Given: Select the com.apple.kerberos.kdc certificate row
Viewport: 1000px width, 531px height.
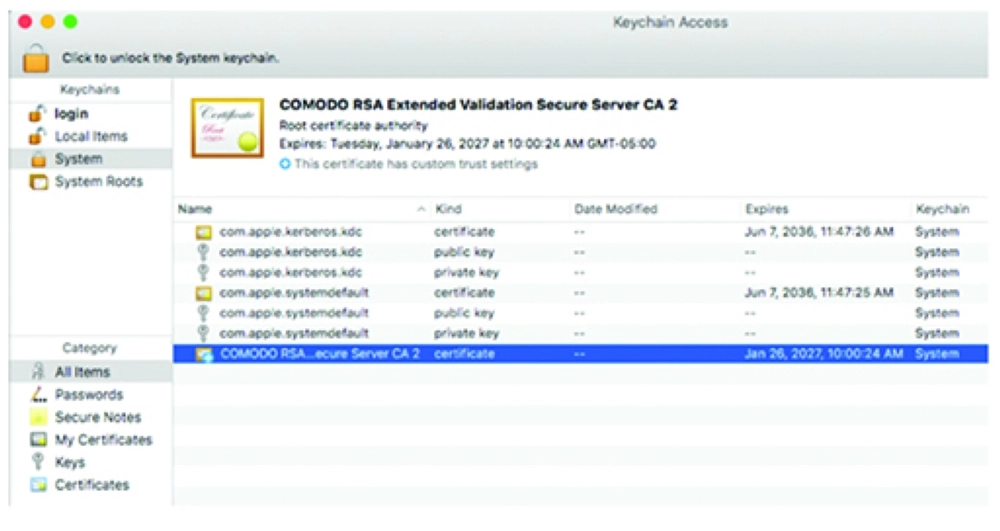Looking at the screenshot, I should [290, 232].
